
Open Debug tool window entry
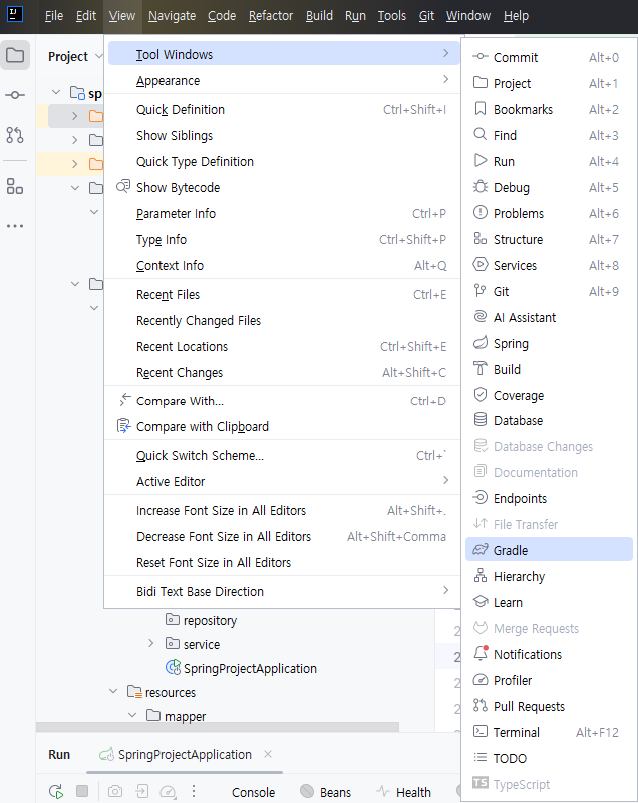pyautogui.click(x=549, y=187)
